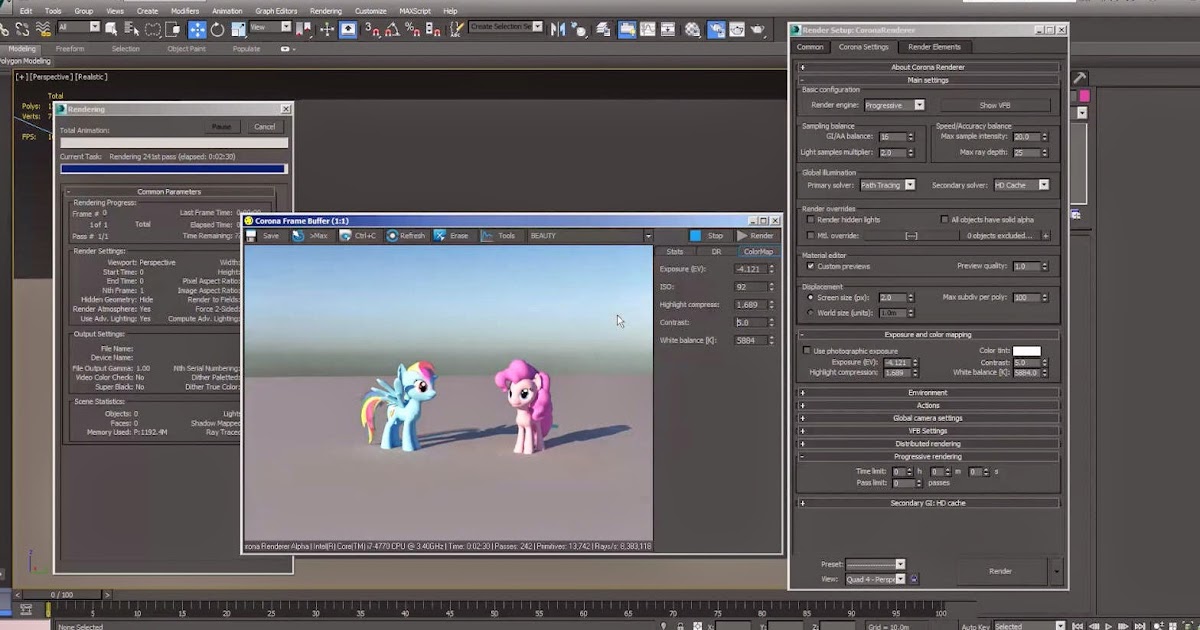Increase the White balance [K] spinner in ColorMap

771,338
